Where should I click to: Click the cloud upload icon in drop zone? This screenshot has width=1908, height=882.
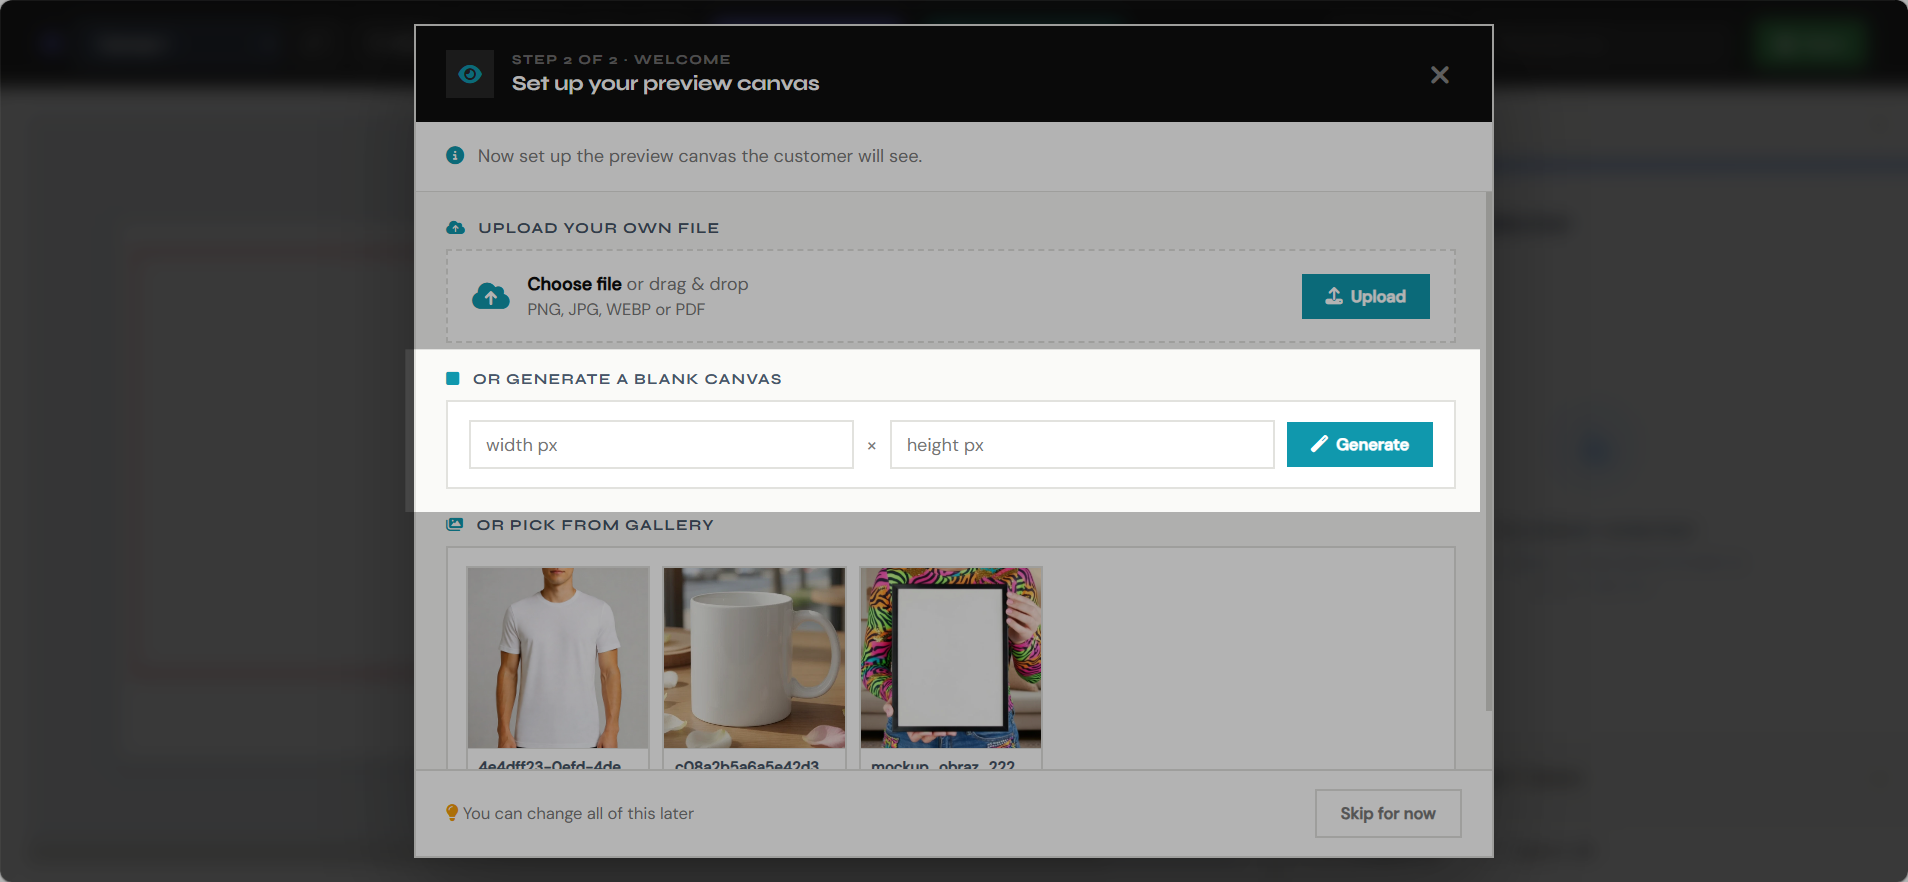pyautogui.click(x=490, y=296)
